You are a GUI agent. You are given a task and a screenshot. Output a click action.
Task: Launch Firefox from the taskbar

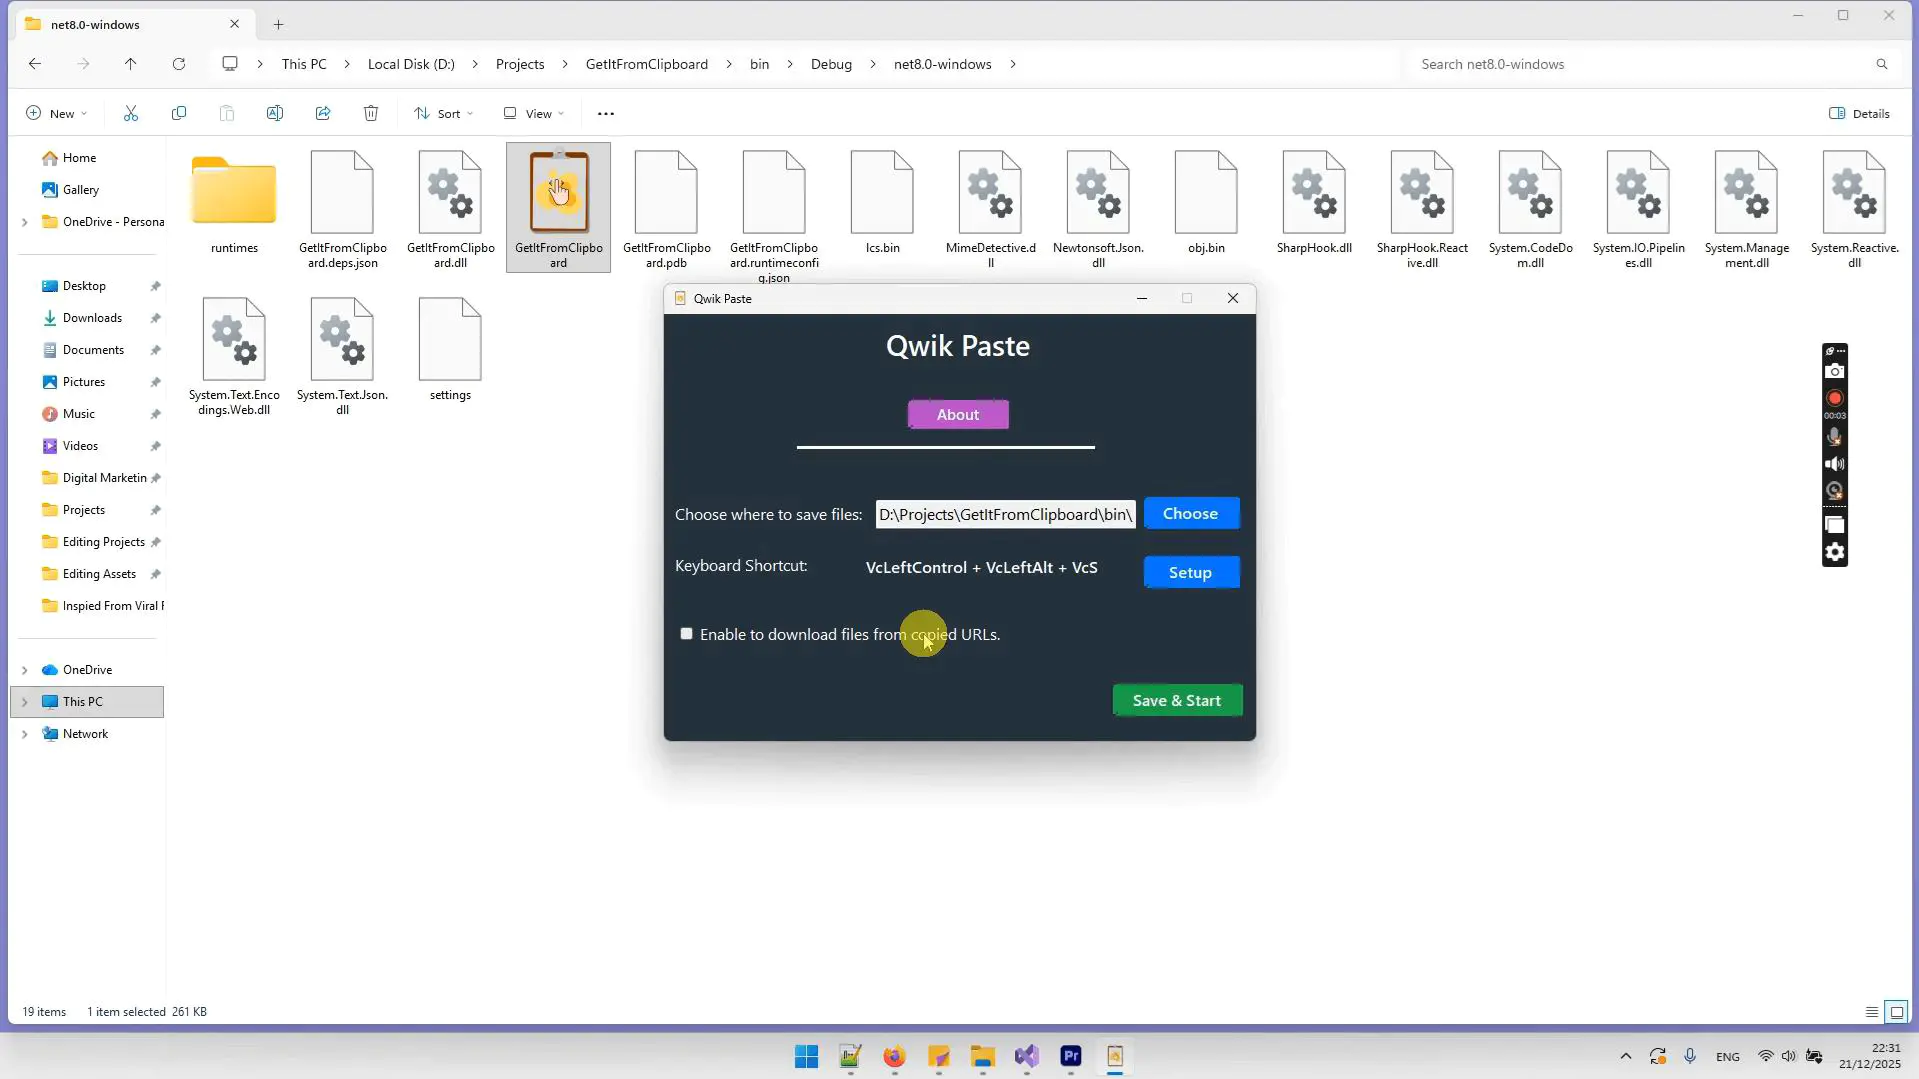click(x=894, y=1056)
